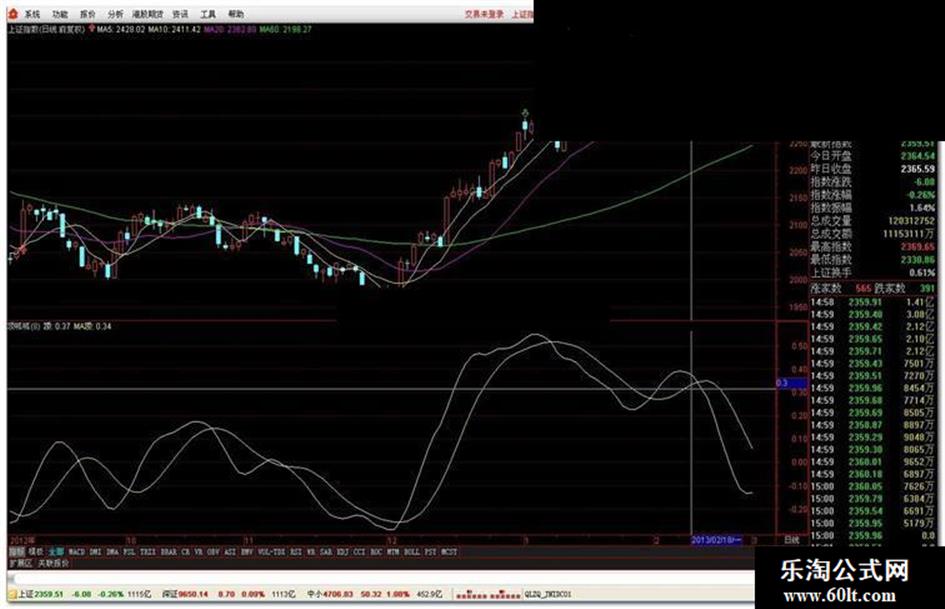Select the 指标 tab

[16, 552]
